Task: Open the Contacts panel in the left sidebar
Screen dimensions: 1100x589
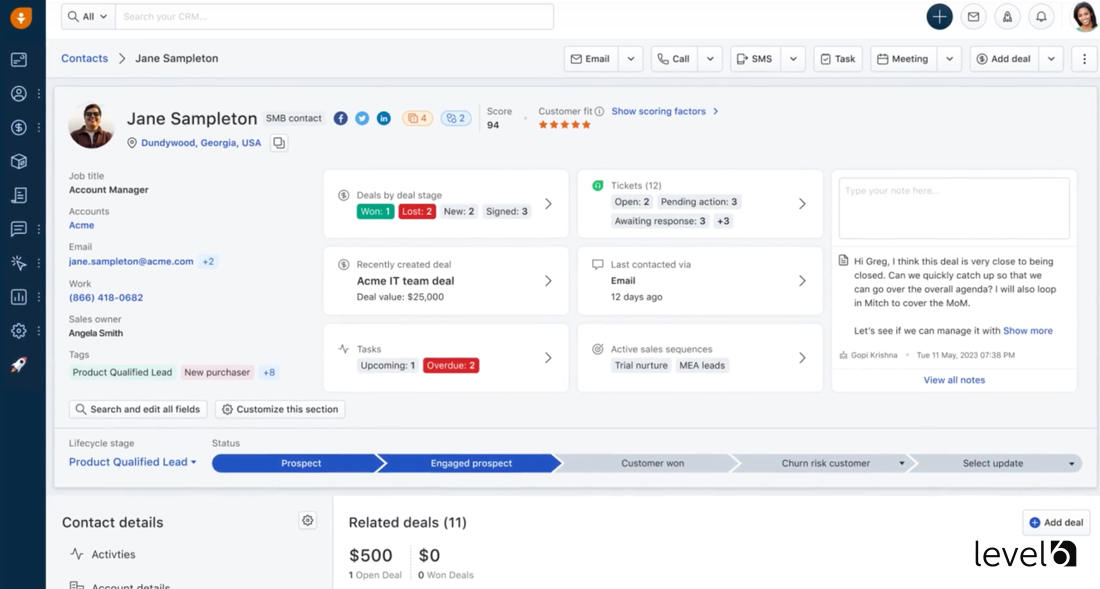Action: pyautogui.click(x=21, y=94)
